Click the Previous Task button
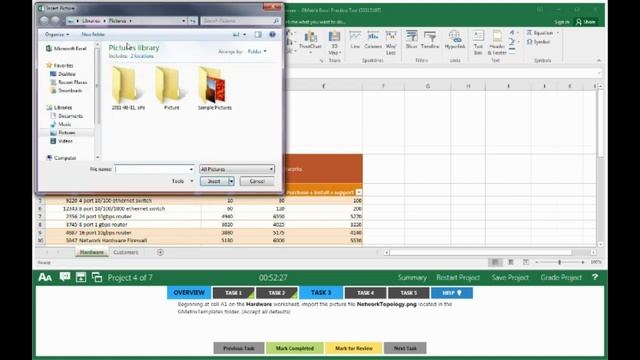 (x=239, y=348)
